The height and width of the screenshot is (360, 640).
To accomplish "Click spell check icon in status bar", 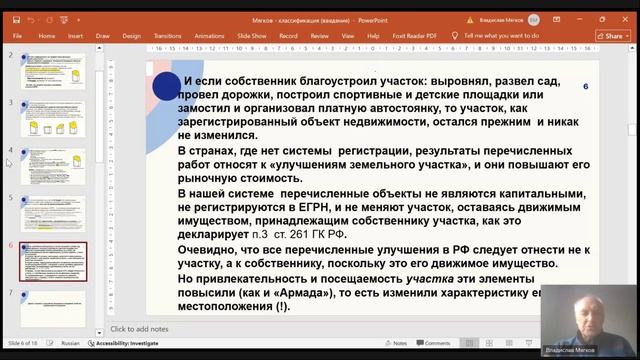I will pos(50,343).
